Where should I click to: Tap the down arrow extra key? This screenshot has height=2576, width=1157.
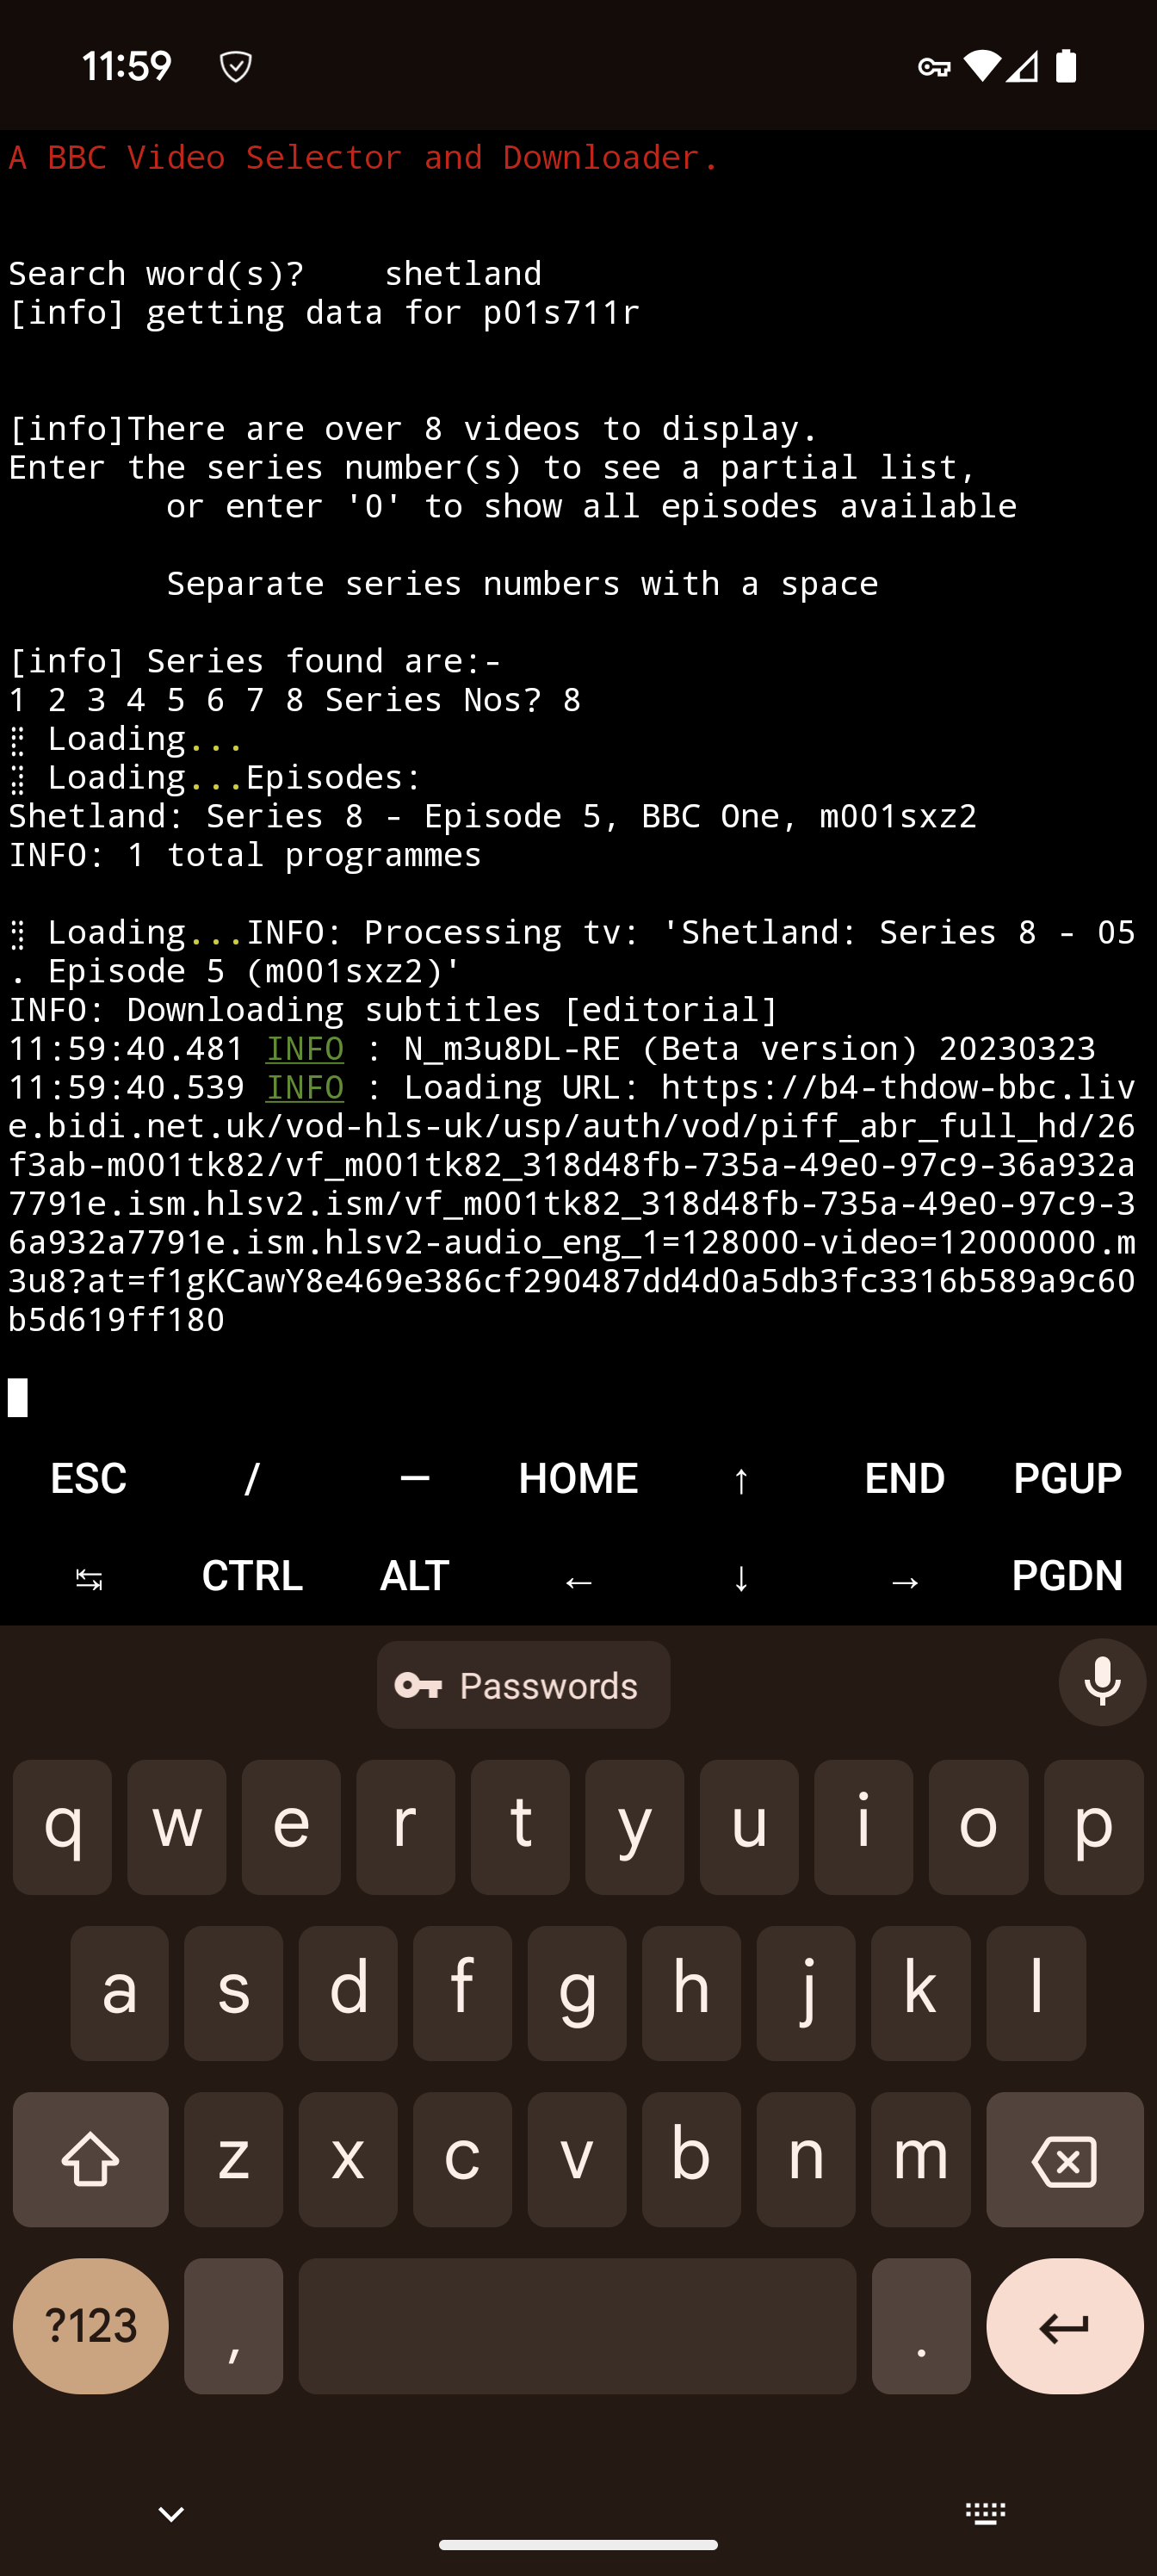click(x=741, y=1577)
